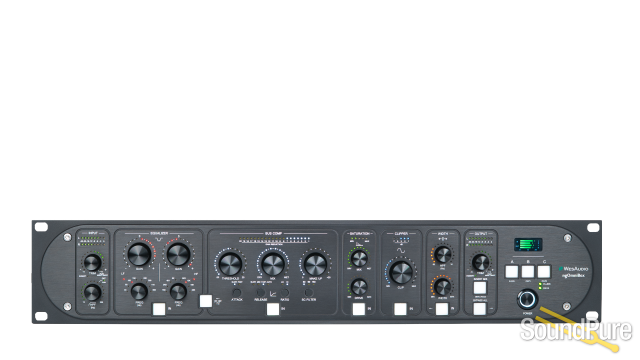Click the sine wave icon in Clipper

pyautogui.click(x=401, y=250)
